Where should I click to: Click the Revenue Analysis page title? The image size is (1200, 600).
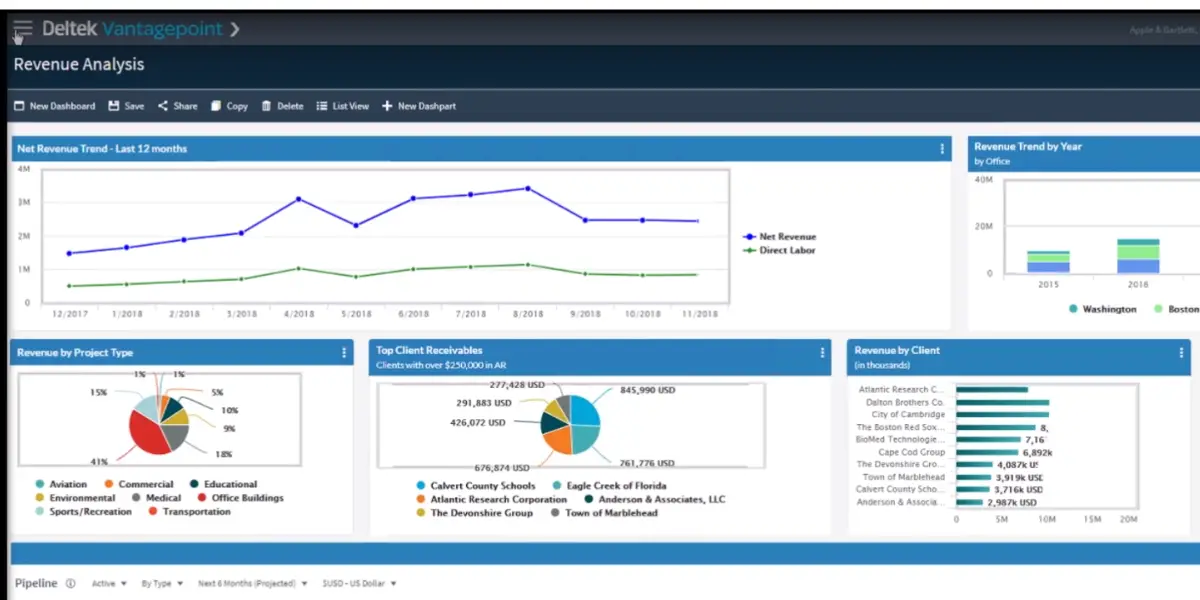[x=79, y=65]
